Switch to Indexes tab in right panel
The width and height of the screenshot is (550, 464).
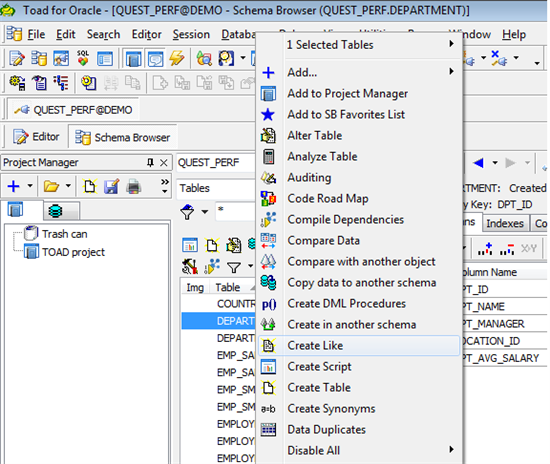pos(505,223)
